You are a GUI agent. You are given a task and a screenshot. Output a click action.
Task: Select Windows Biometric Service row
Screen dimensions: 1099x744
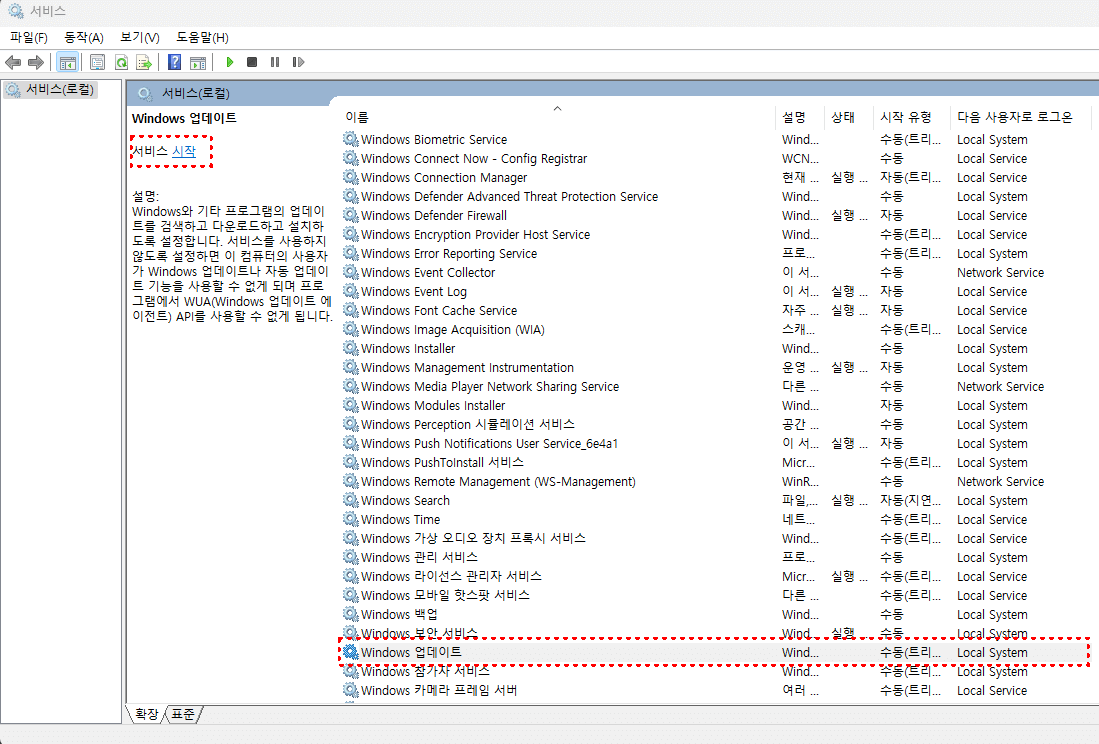pos(715,139)
